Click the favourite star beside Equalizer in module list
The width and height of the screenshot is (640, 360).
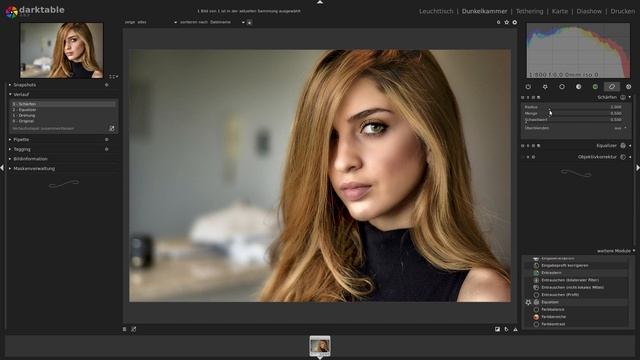pos(528,302)
